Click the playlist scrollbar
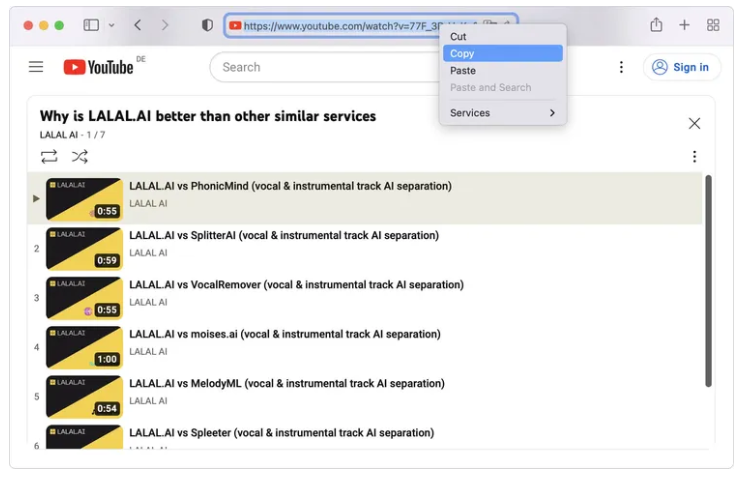This screenshot has height=482, width=744. (x=708, y=281)
